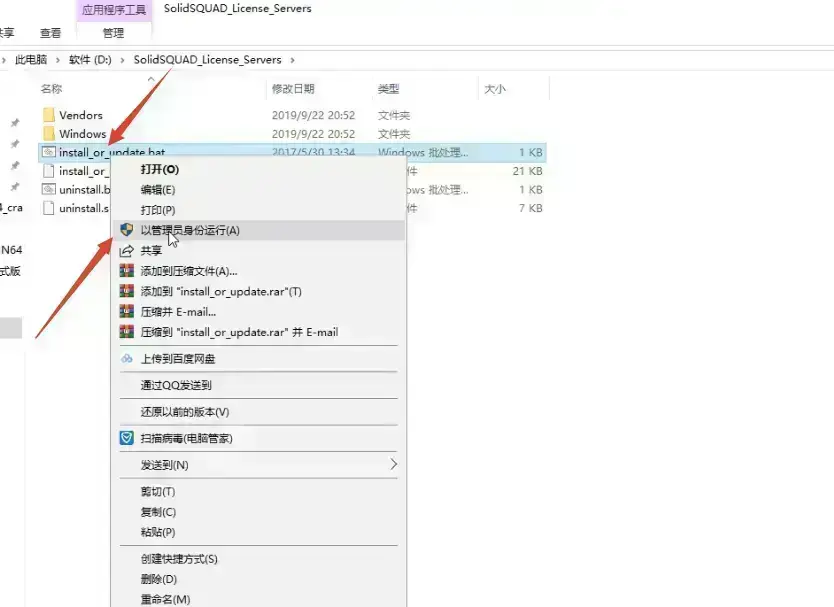This screenshot has height=607, width=834.
Task: Click 此电脑 in the address bar
Action: (31, 60)
